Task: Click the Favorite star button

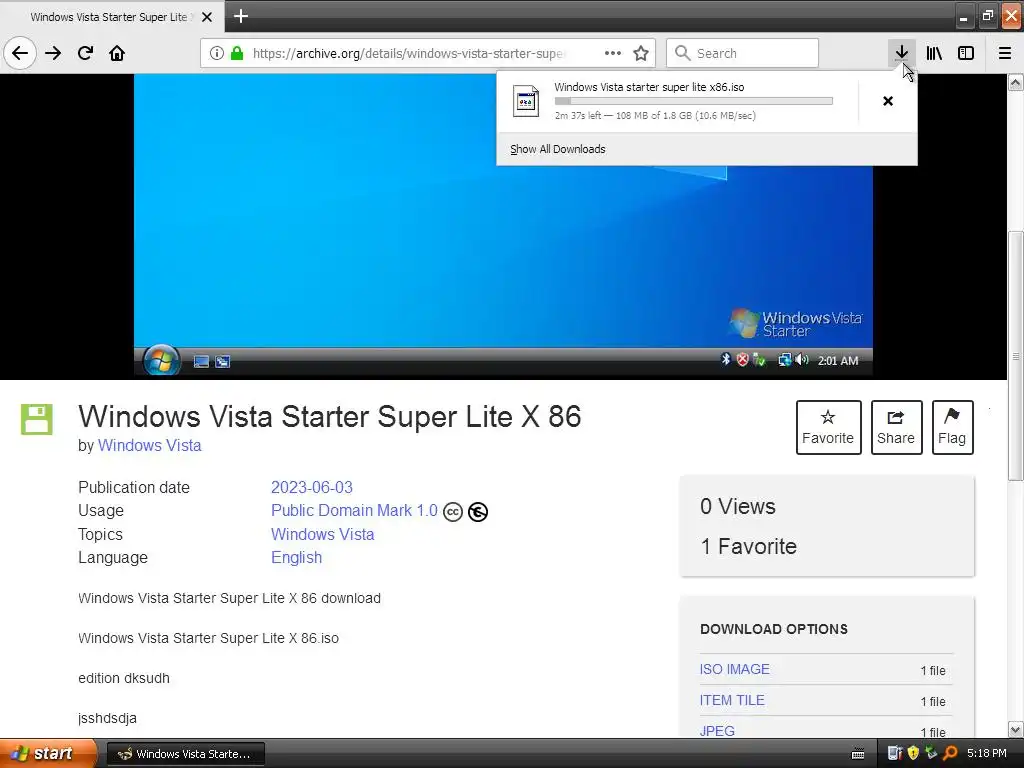Action: pyautogui.click(x=828, y=427)
